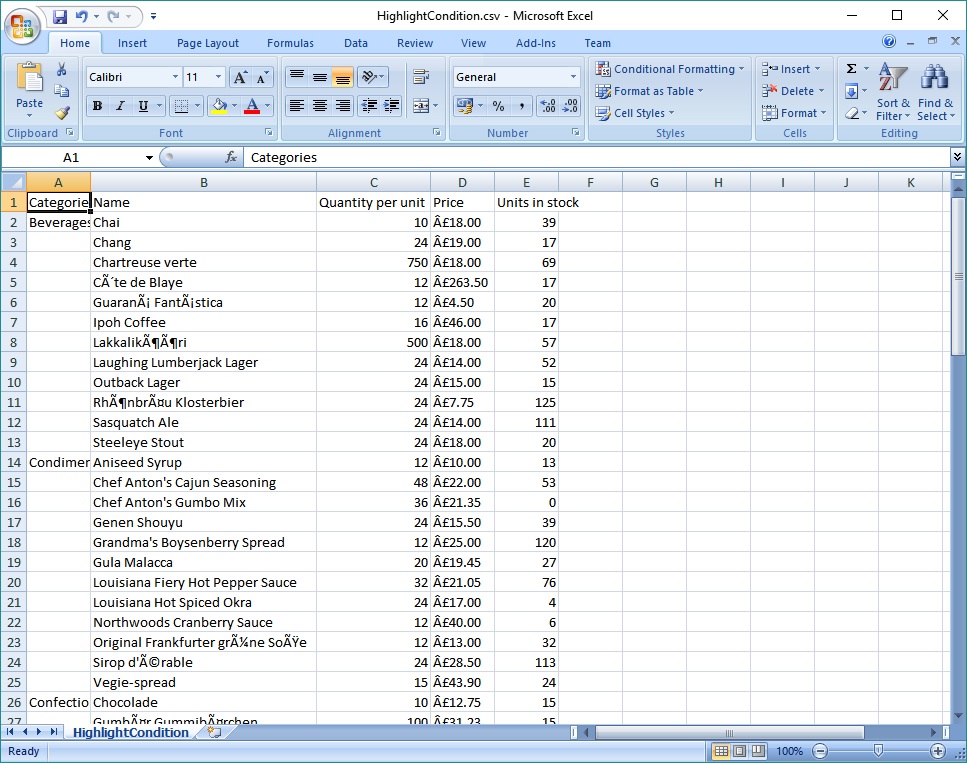
Task: Click the zoom slider handle
Action: click(878, 751)
